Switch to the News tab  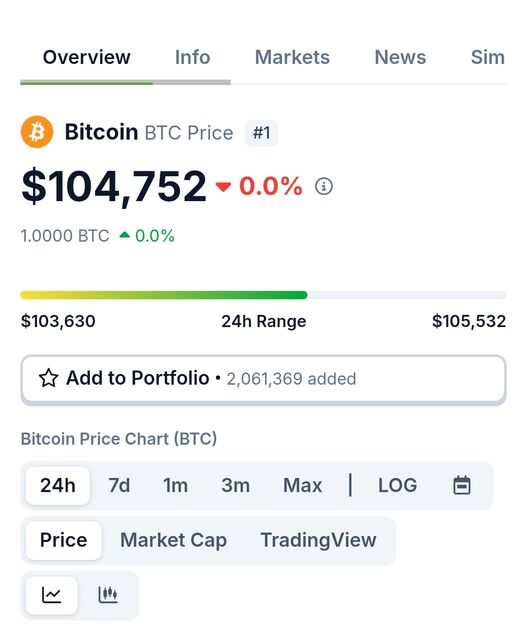(400, 57)
